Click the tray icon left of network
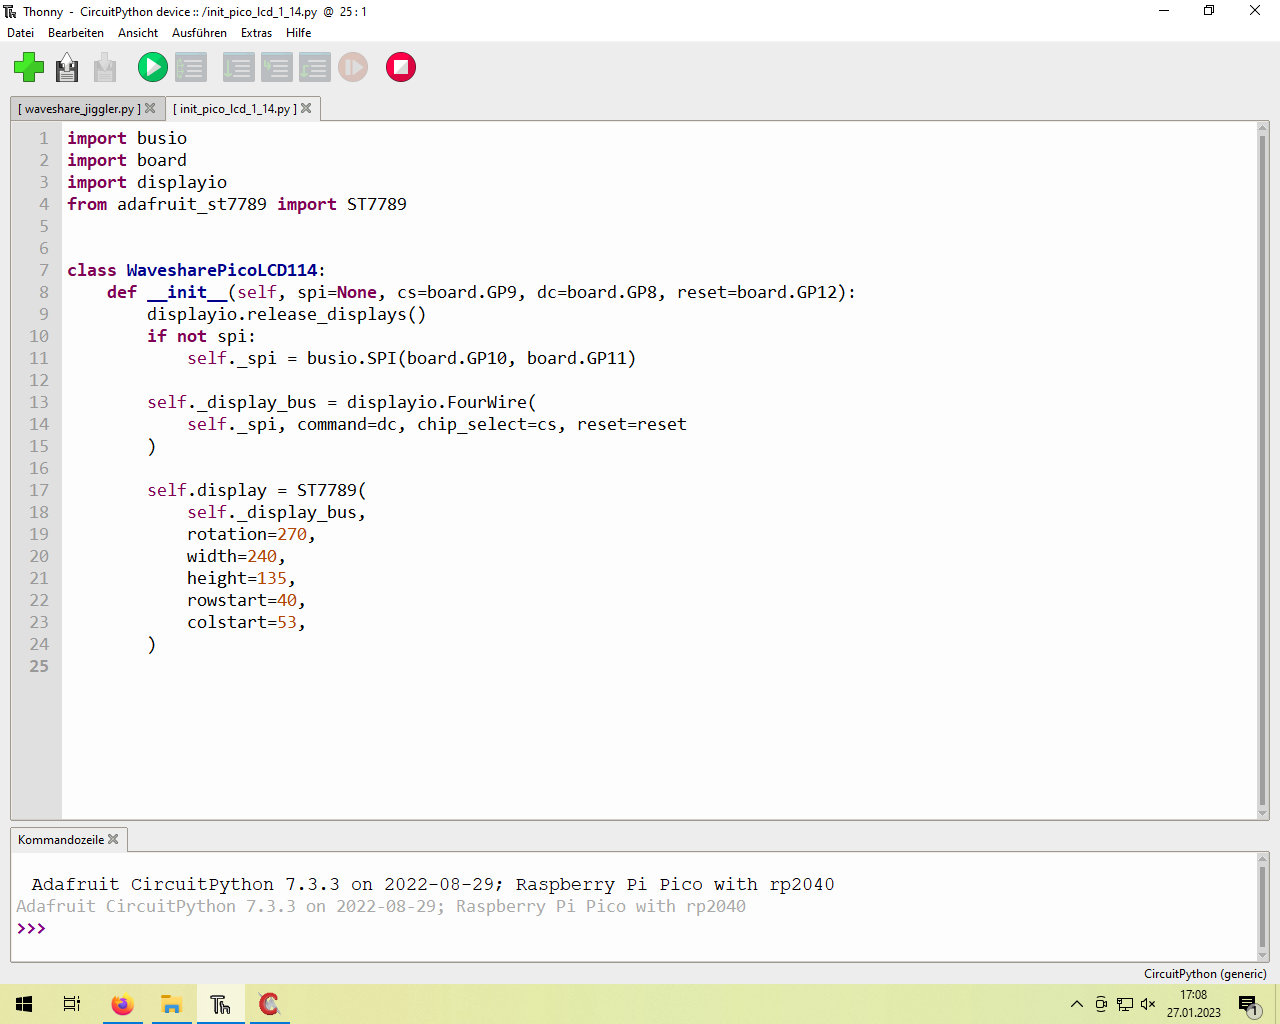 pos(1101,1004)
